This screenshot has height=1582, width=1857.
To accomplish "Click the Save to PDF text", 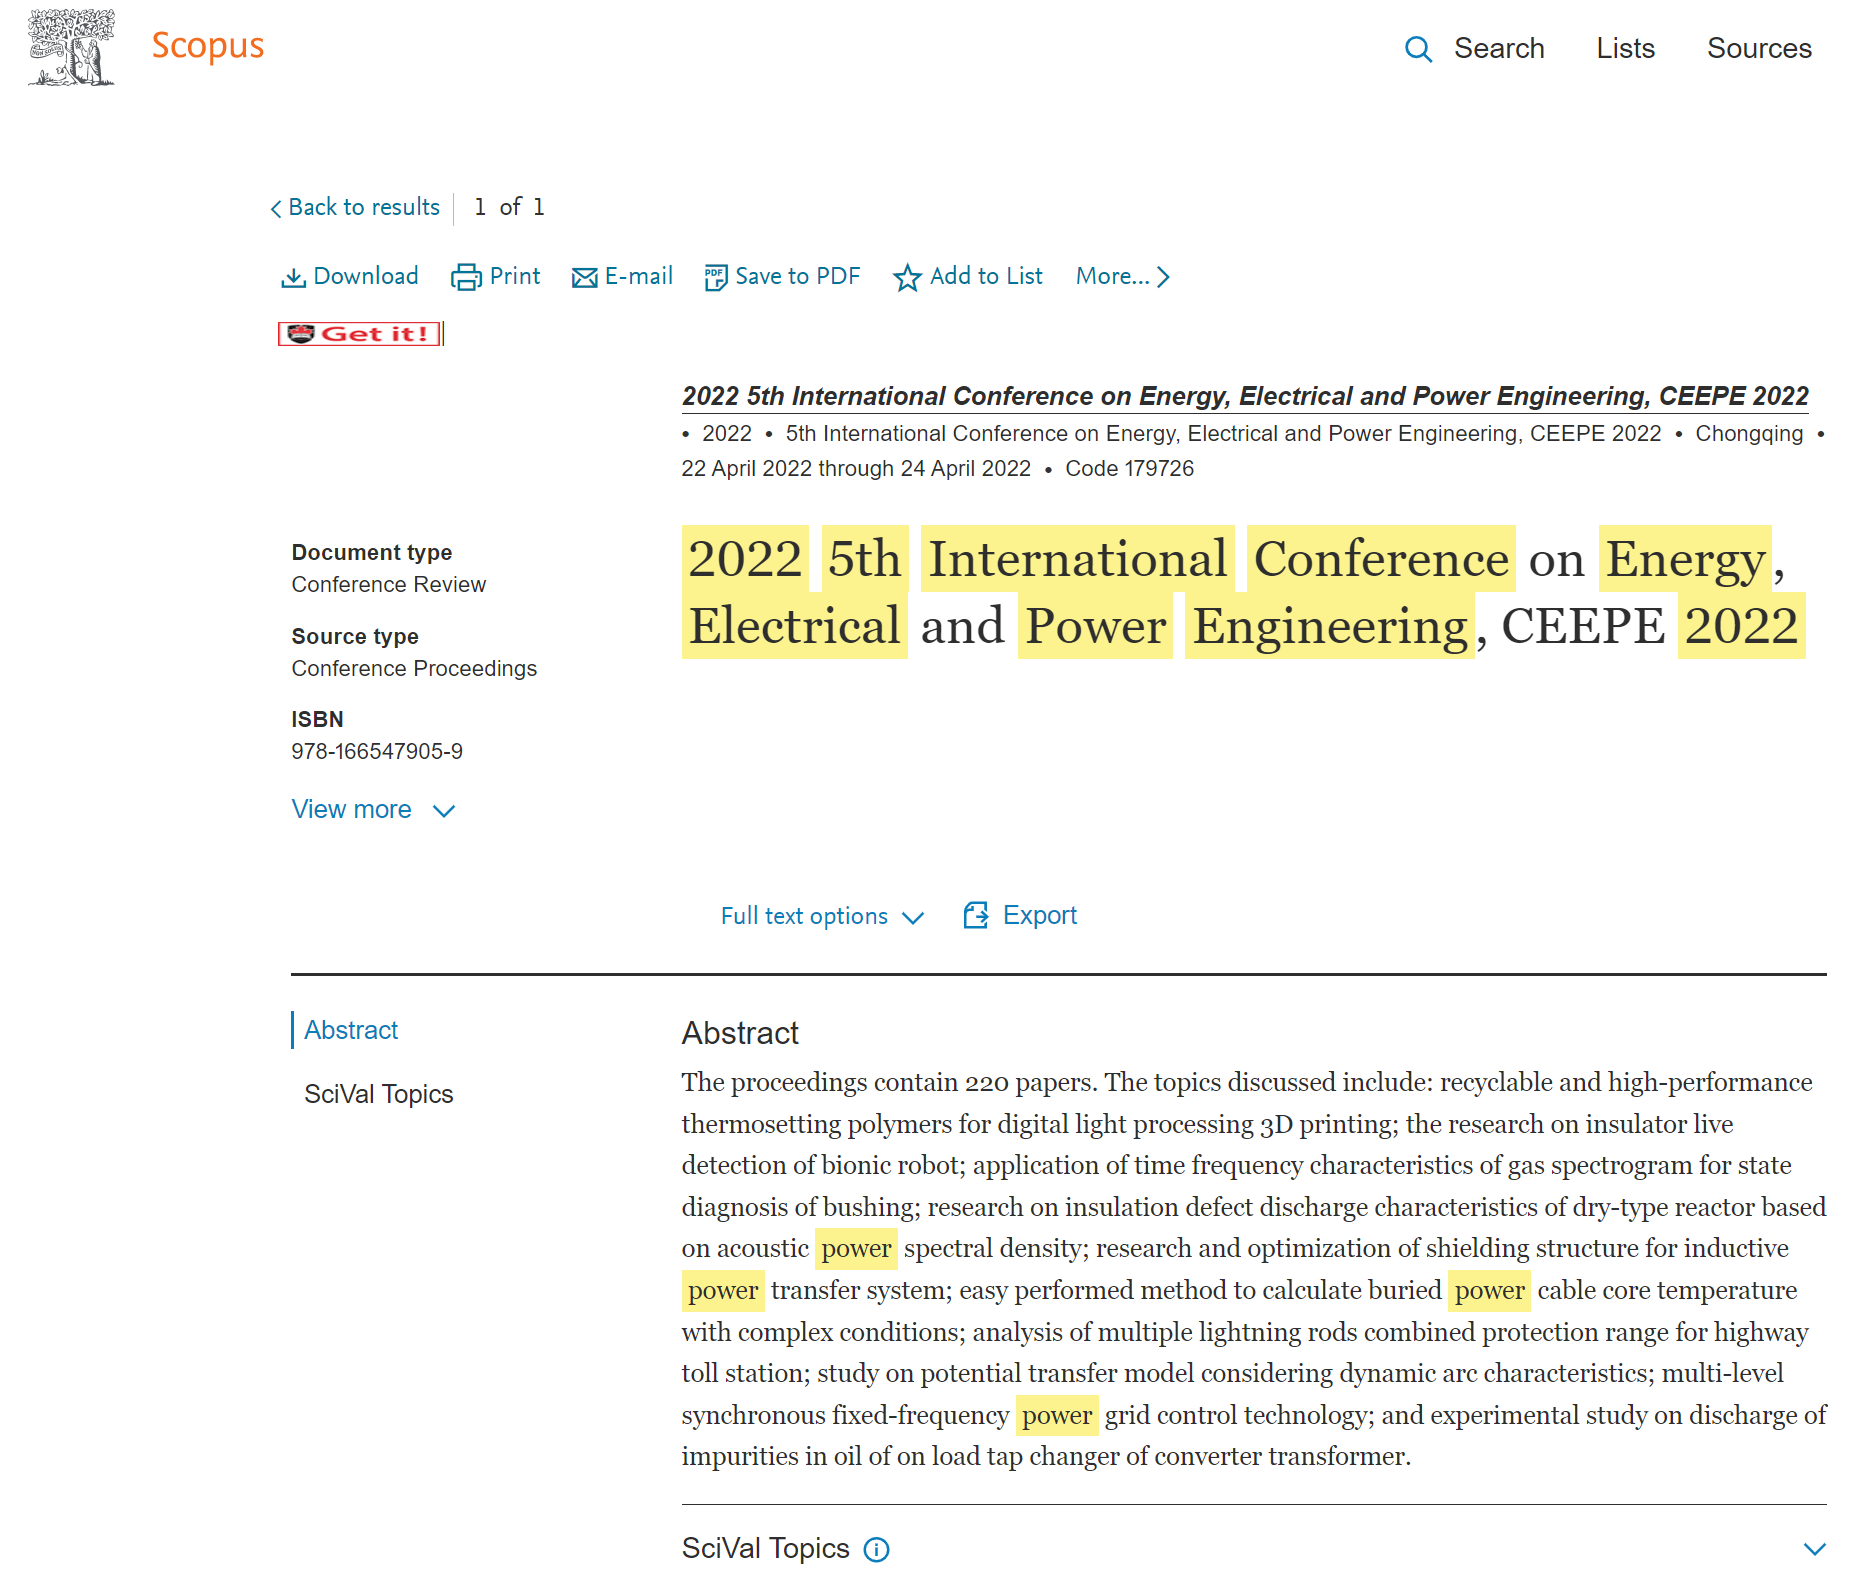I will [798, 276].
